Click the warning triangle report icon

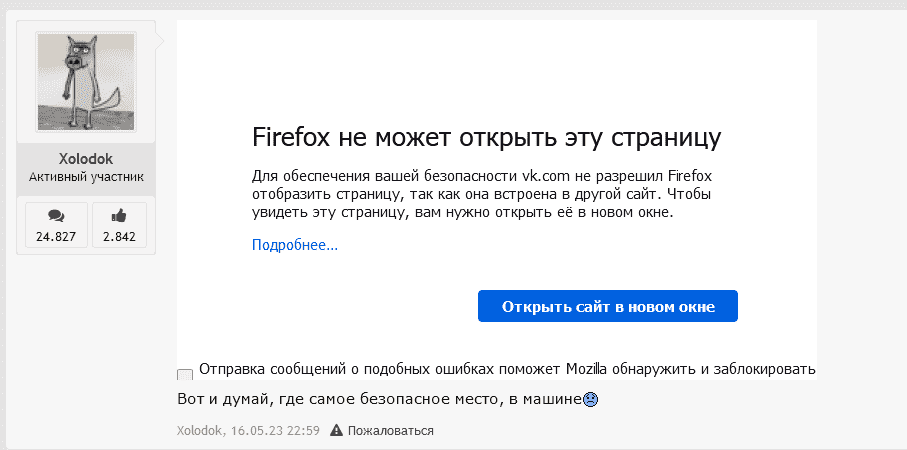pos(337,431)
